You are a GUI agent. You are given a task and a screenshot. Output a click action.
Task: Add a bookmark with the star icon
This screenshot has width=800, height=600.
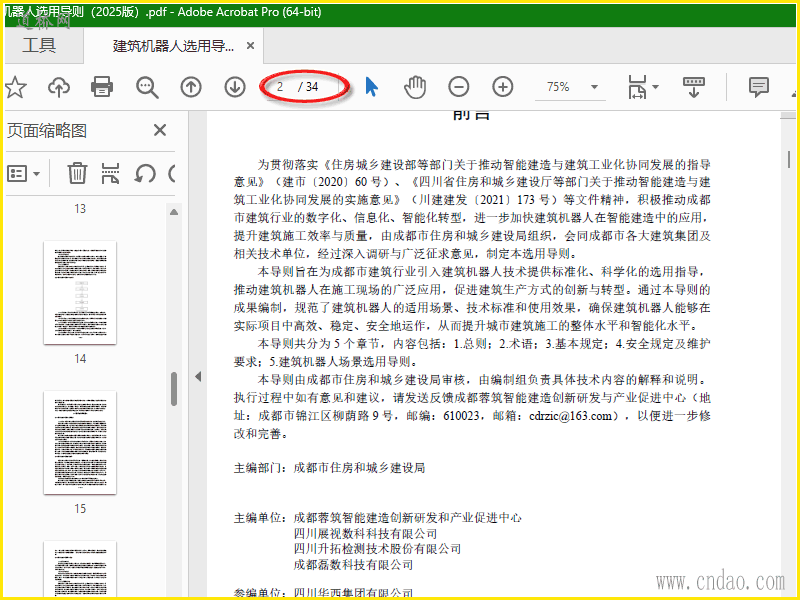[x=16, y=87]
